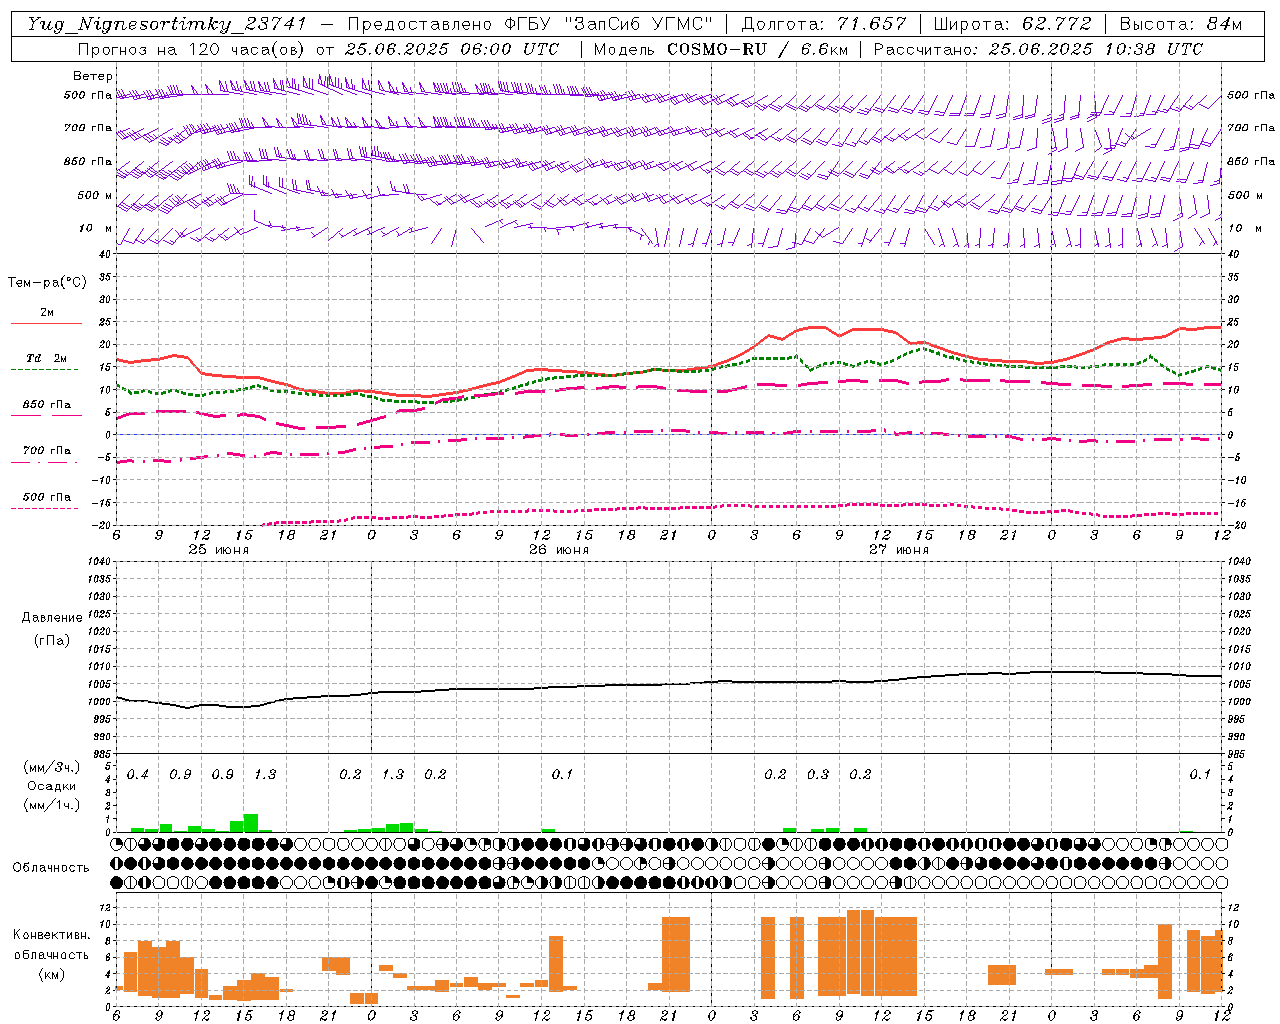Image resolution: width=1280 pixels, height=1024 pixels.
Task: Select the Высота: 84м header field
Action: click(x=1180, y=24)
